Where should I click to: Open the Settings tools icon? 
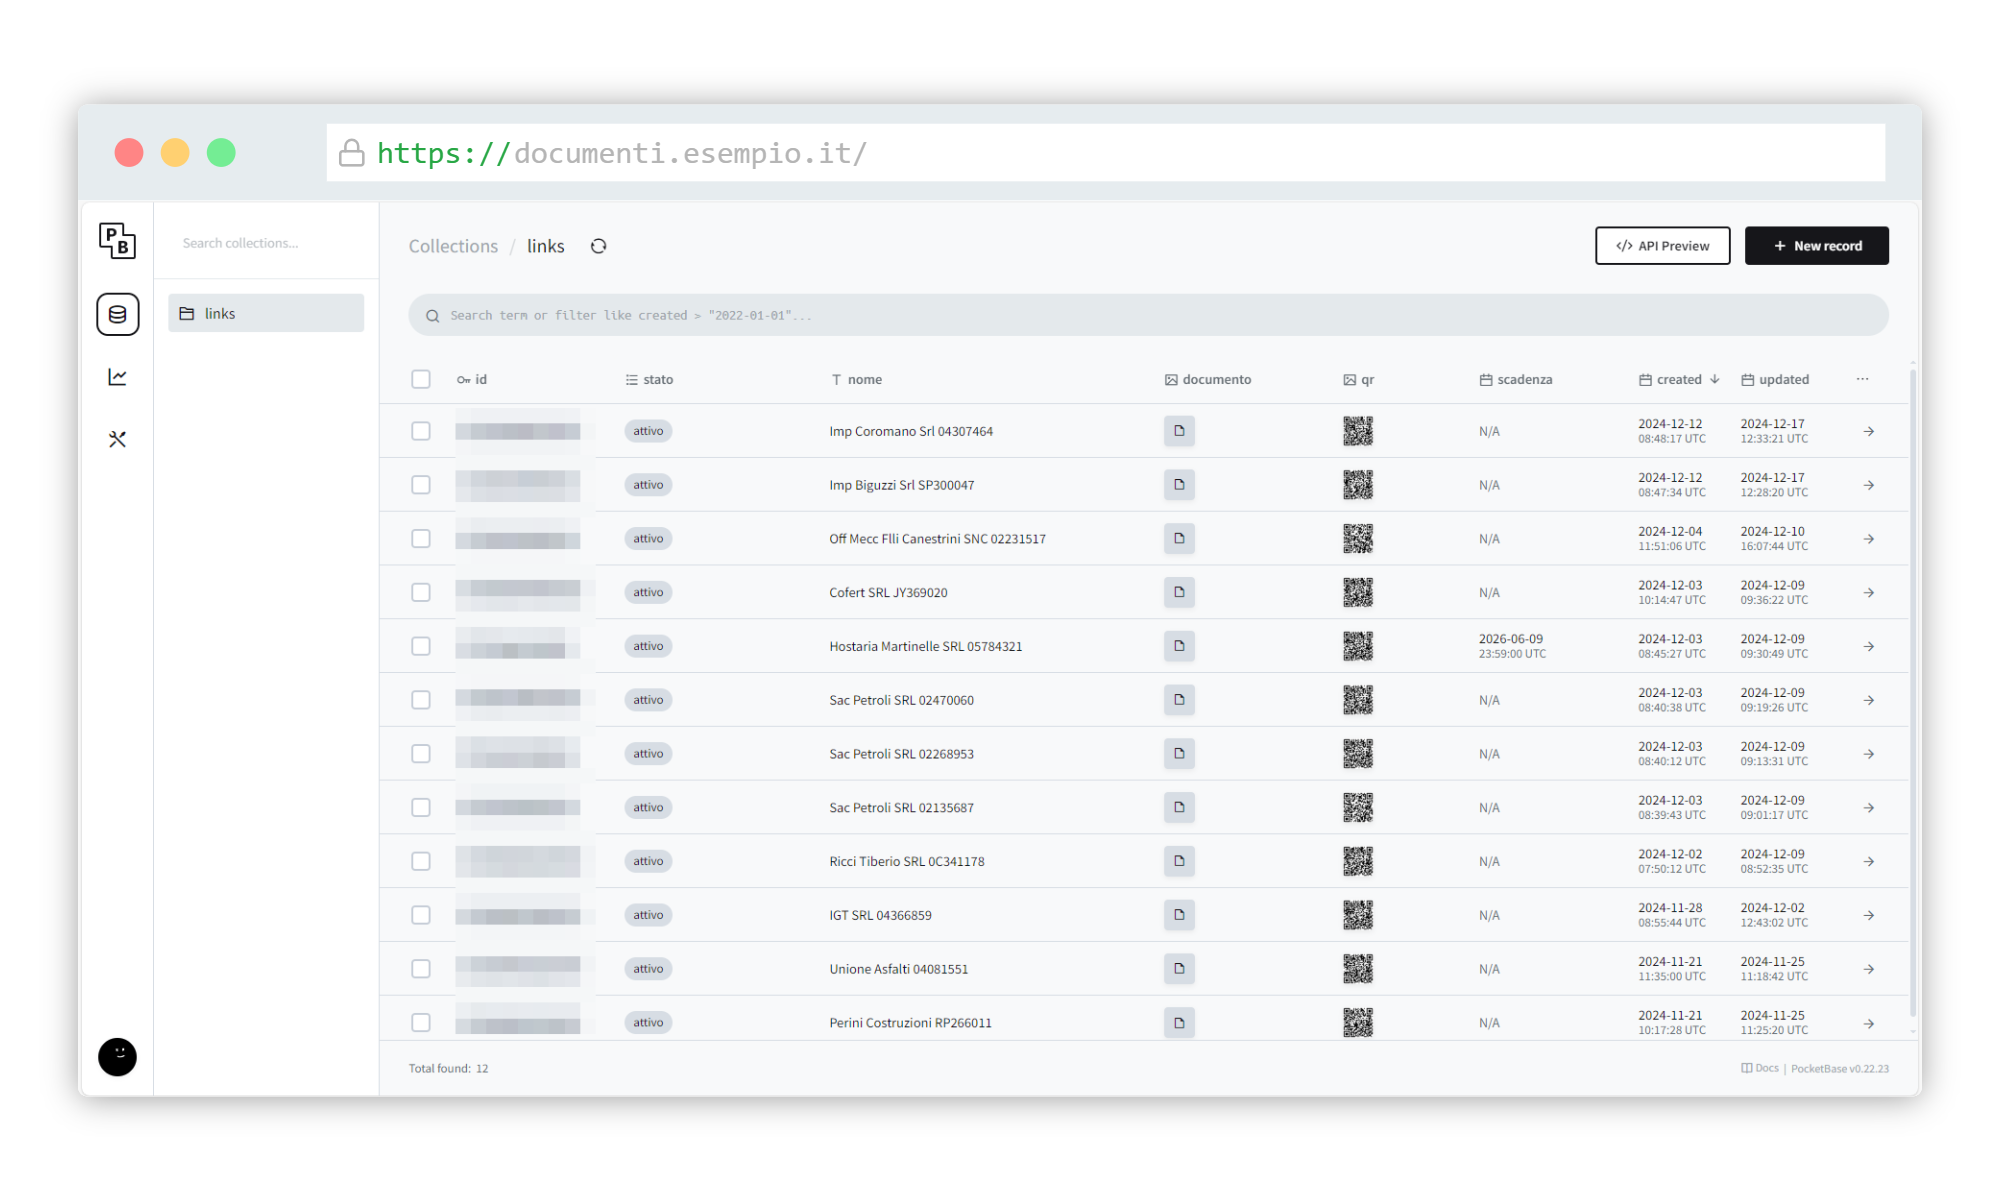click(x=117, y=439)
